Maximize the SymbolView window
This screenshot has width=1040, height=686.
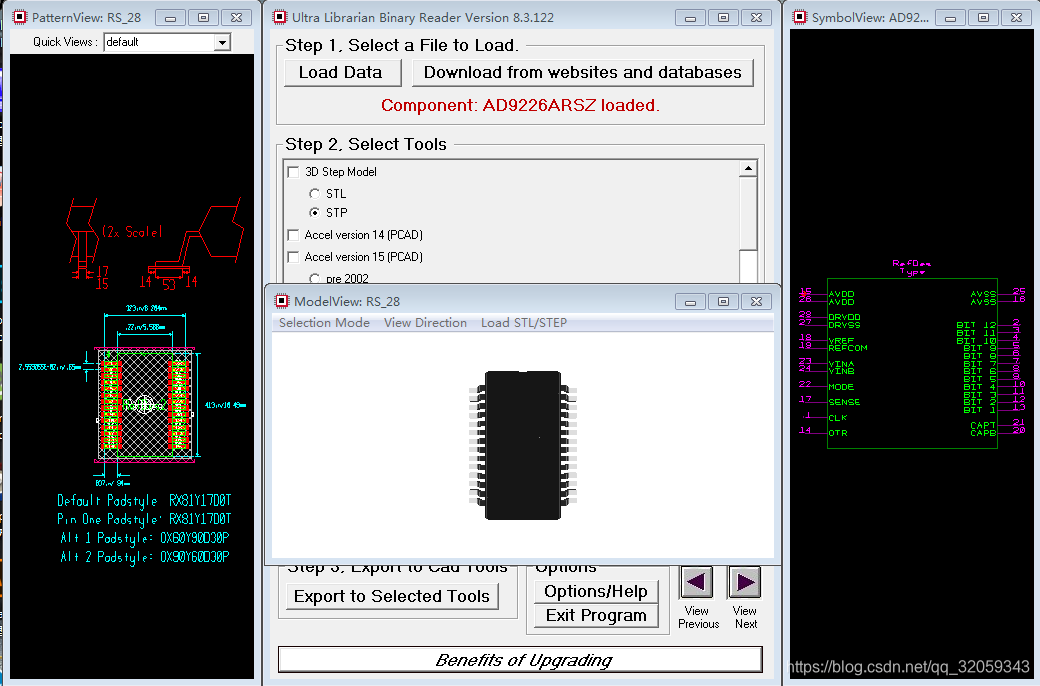pos(983,18)
